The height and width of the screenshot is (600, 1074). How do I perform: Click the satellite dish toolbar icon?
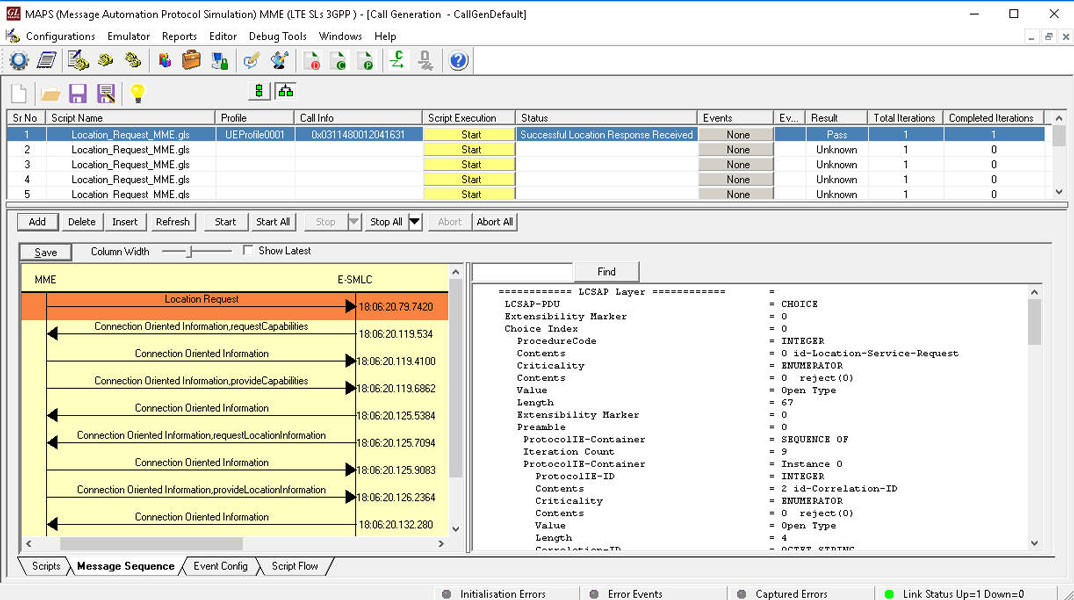(x=279, y=61)
